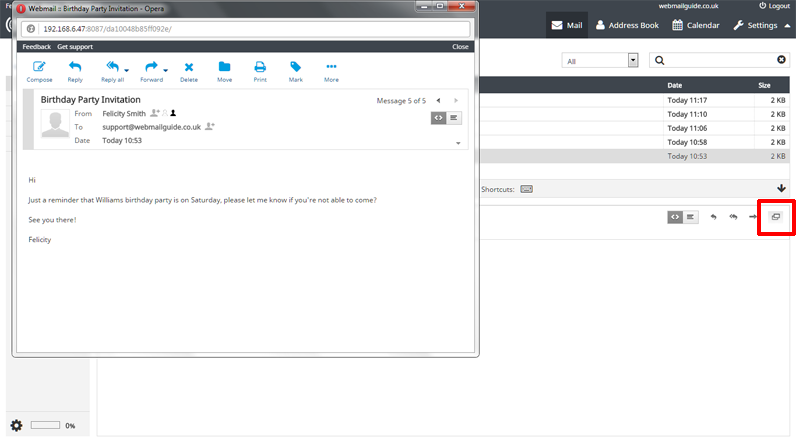Screen dimensions: 796x448
Task: Switch popup to HTML view
Action: point(438,118)
